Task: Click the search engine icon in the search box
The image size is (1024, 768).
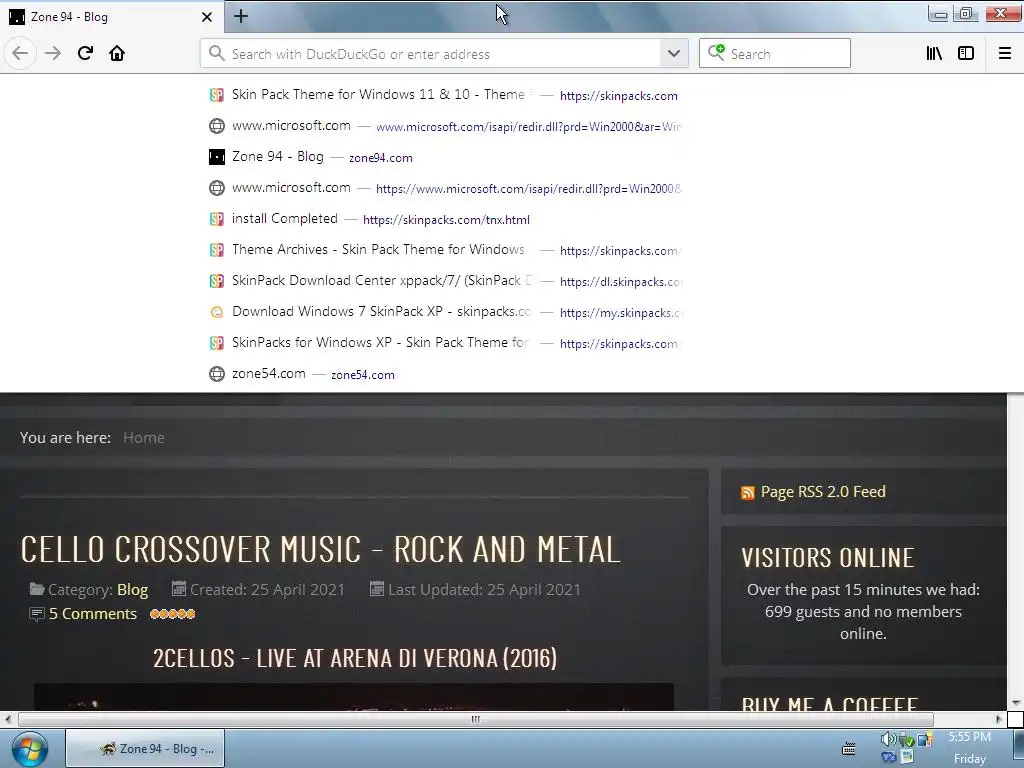Action: coord(716,53)
